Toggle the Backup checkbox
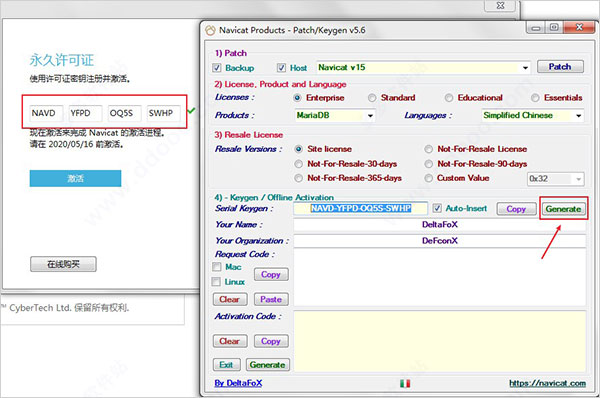The image size is (600, 398). 217,68
